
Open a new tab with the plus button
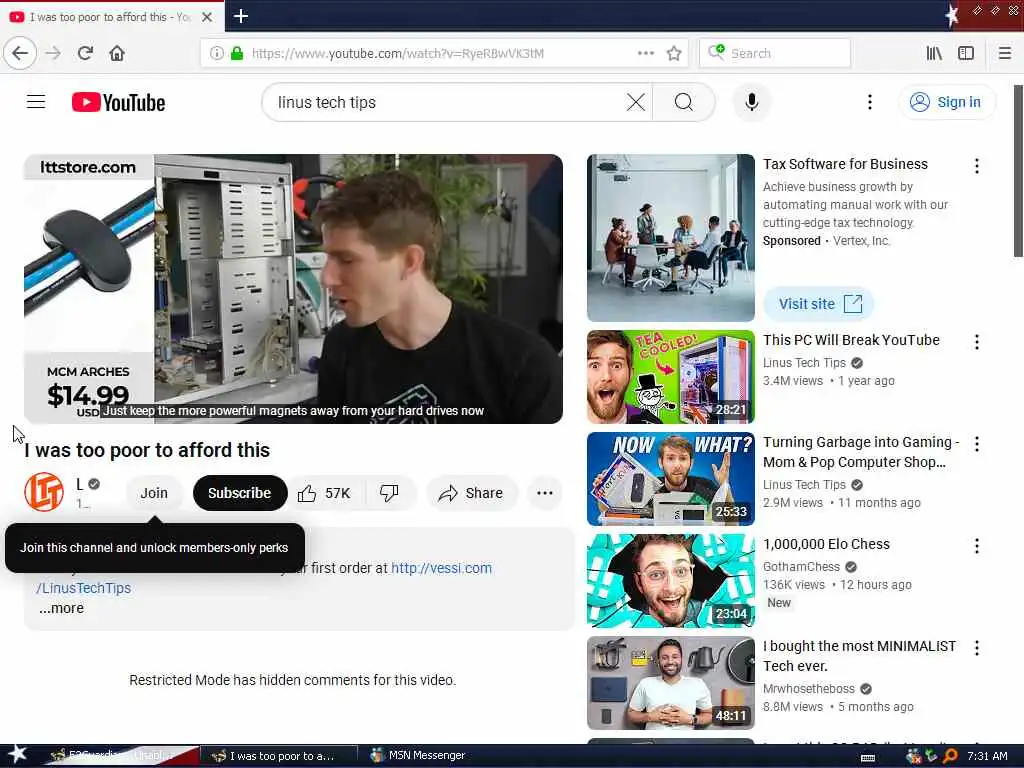[x=241, y=16]
